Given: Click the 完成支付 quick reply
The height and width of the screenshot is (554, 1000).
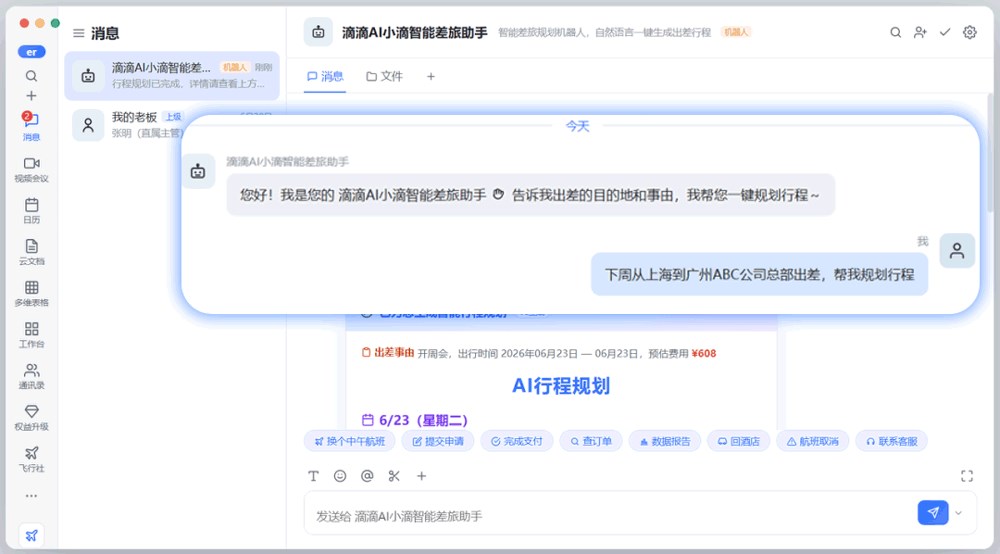Looking at the screenshot, I should (x=517, y=441).
